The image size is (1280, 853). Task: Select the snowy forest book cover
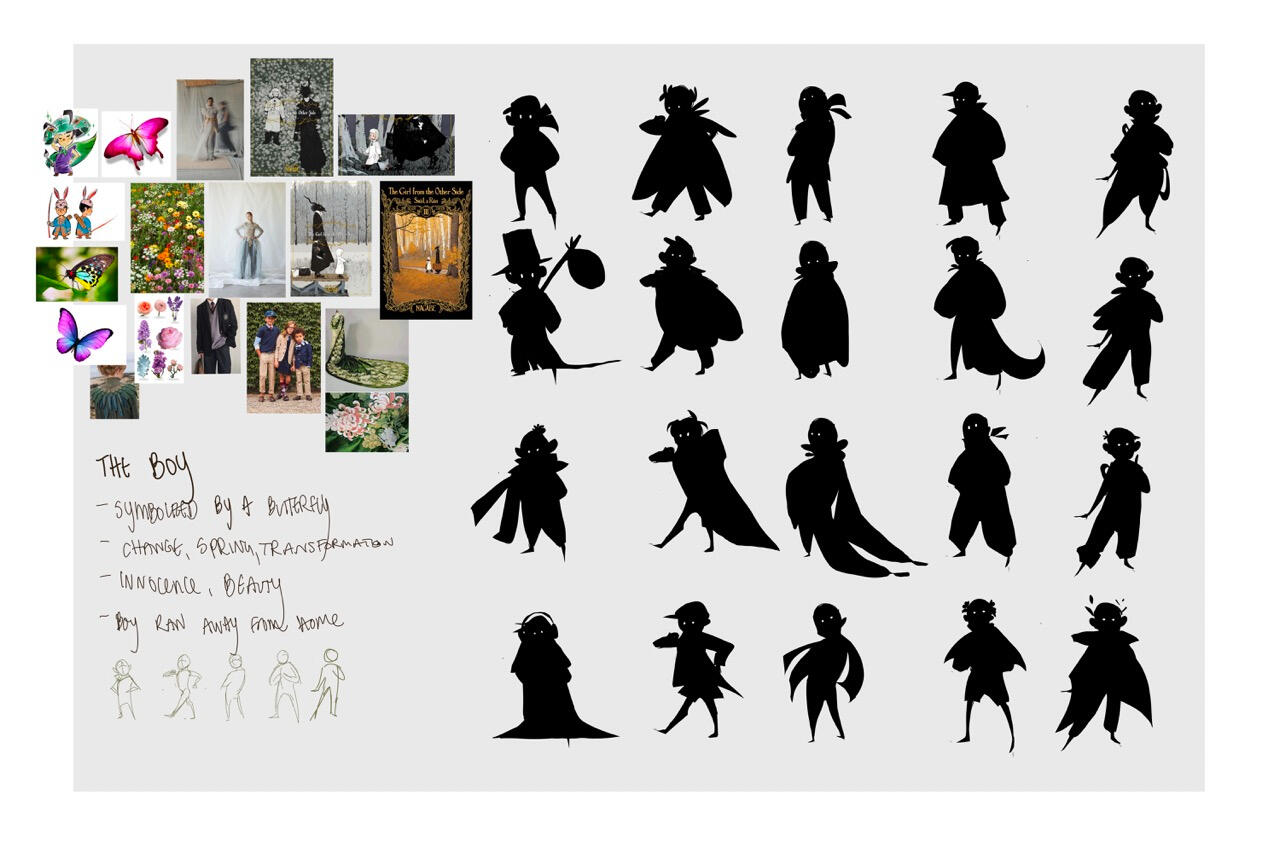pos(330,238)
